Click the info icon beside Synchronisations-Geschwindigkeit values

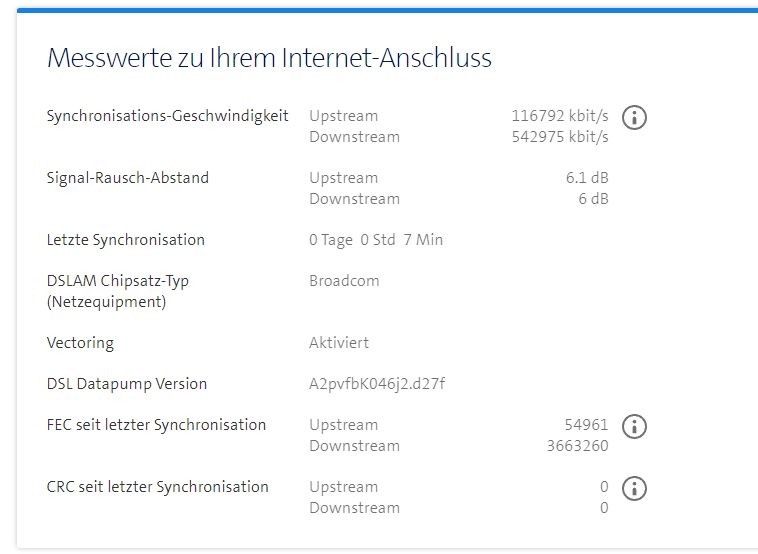click(x=635, y=117)
